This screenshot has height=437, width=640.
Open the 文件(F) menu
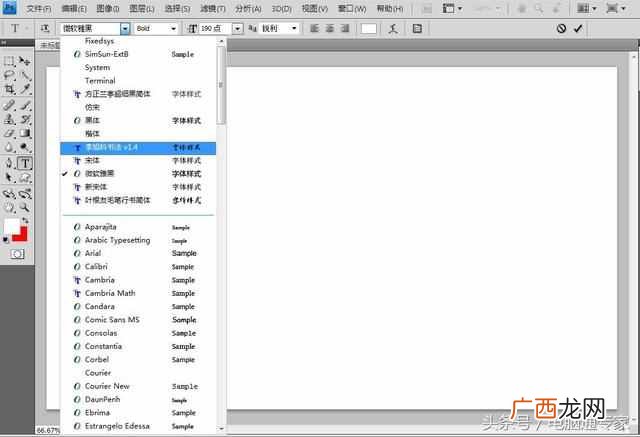pos(39,9)
